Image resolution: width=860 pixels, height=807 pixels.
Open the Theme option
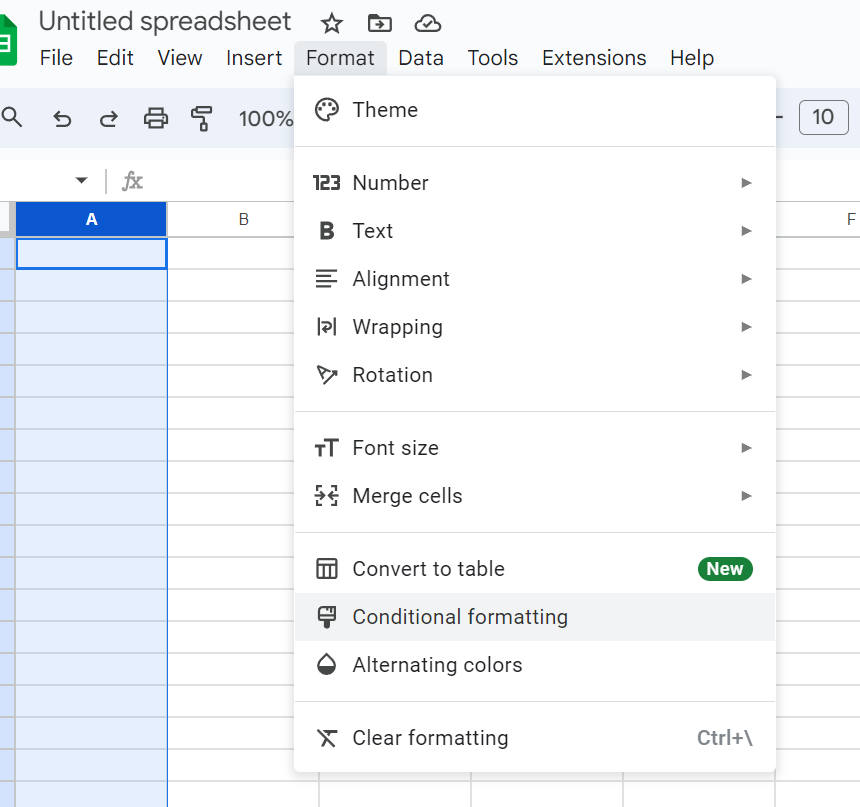click(x=385, y=110)
